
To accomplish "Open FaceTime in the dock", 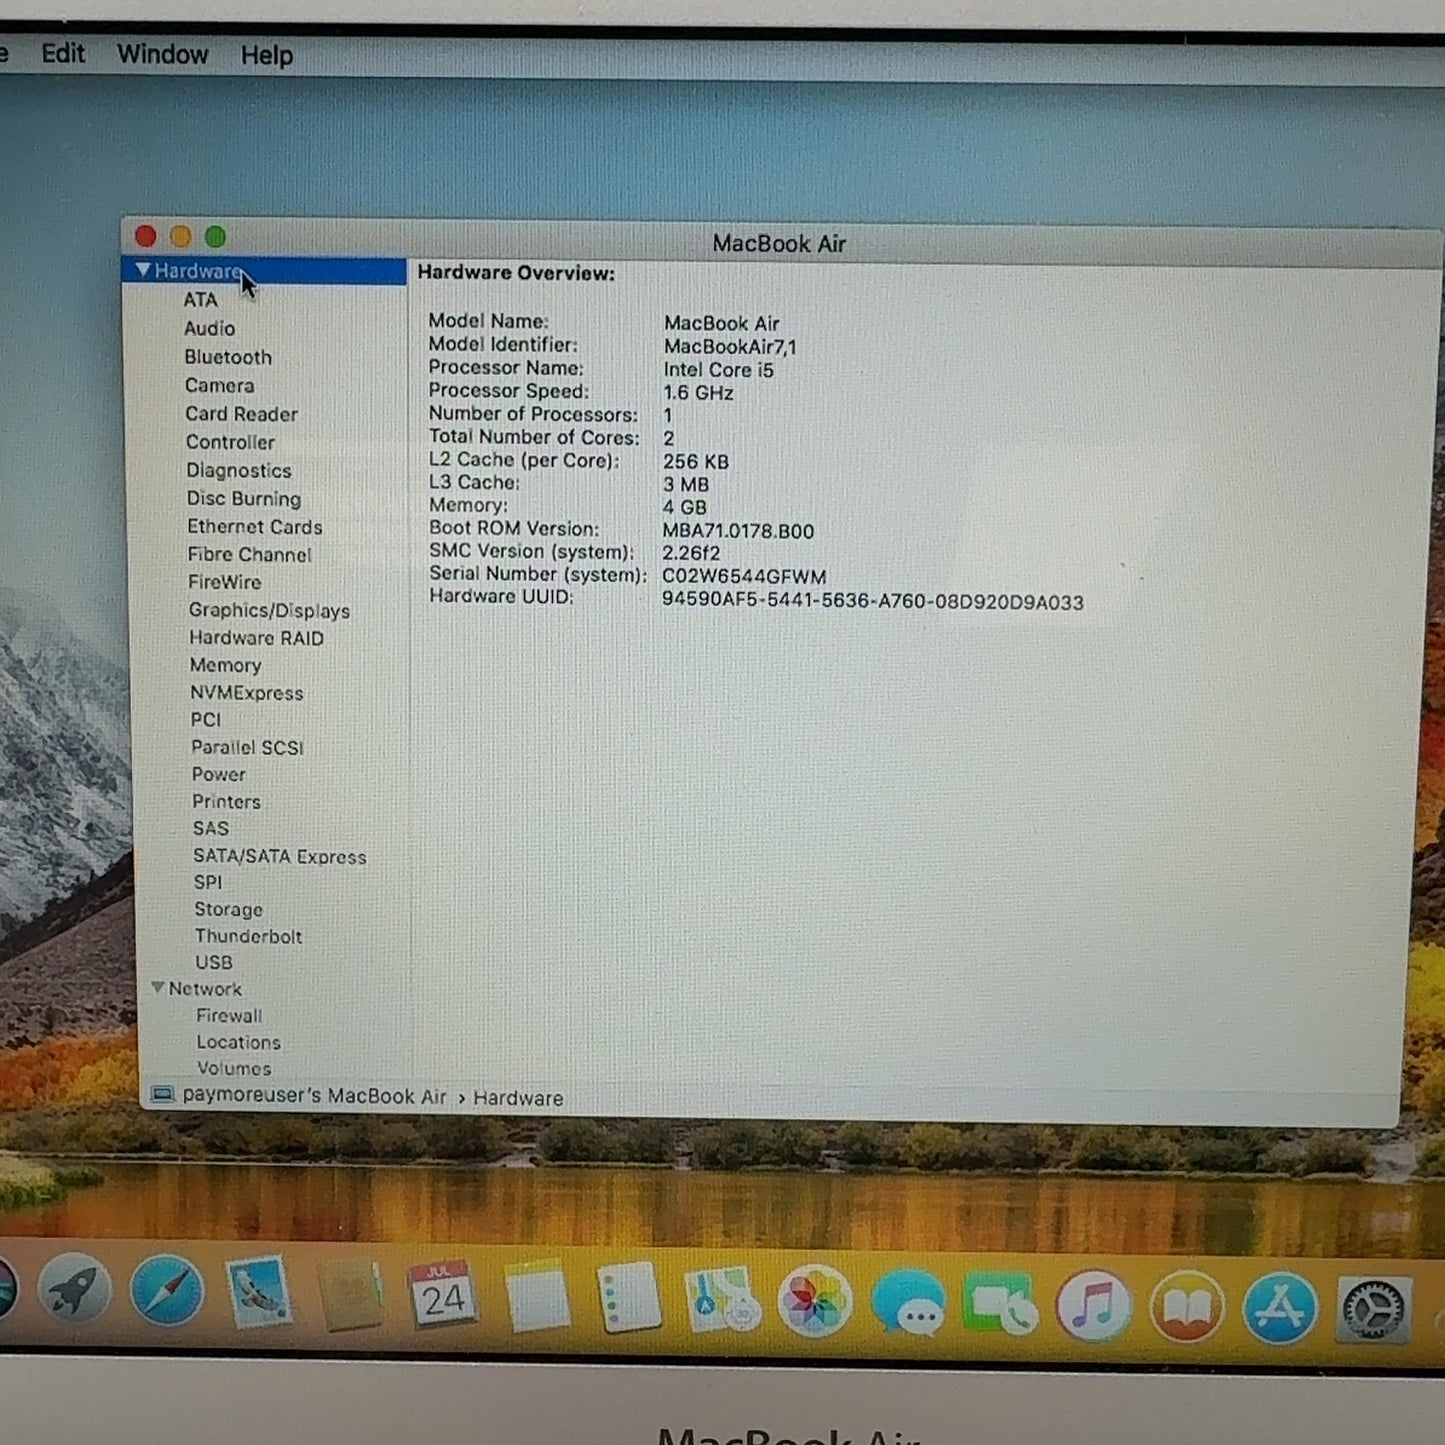I will [x=1000, y=1304].
